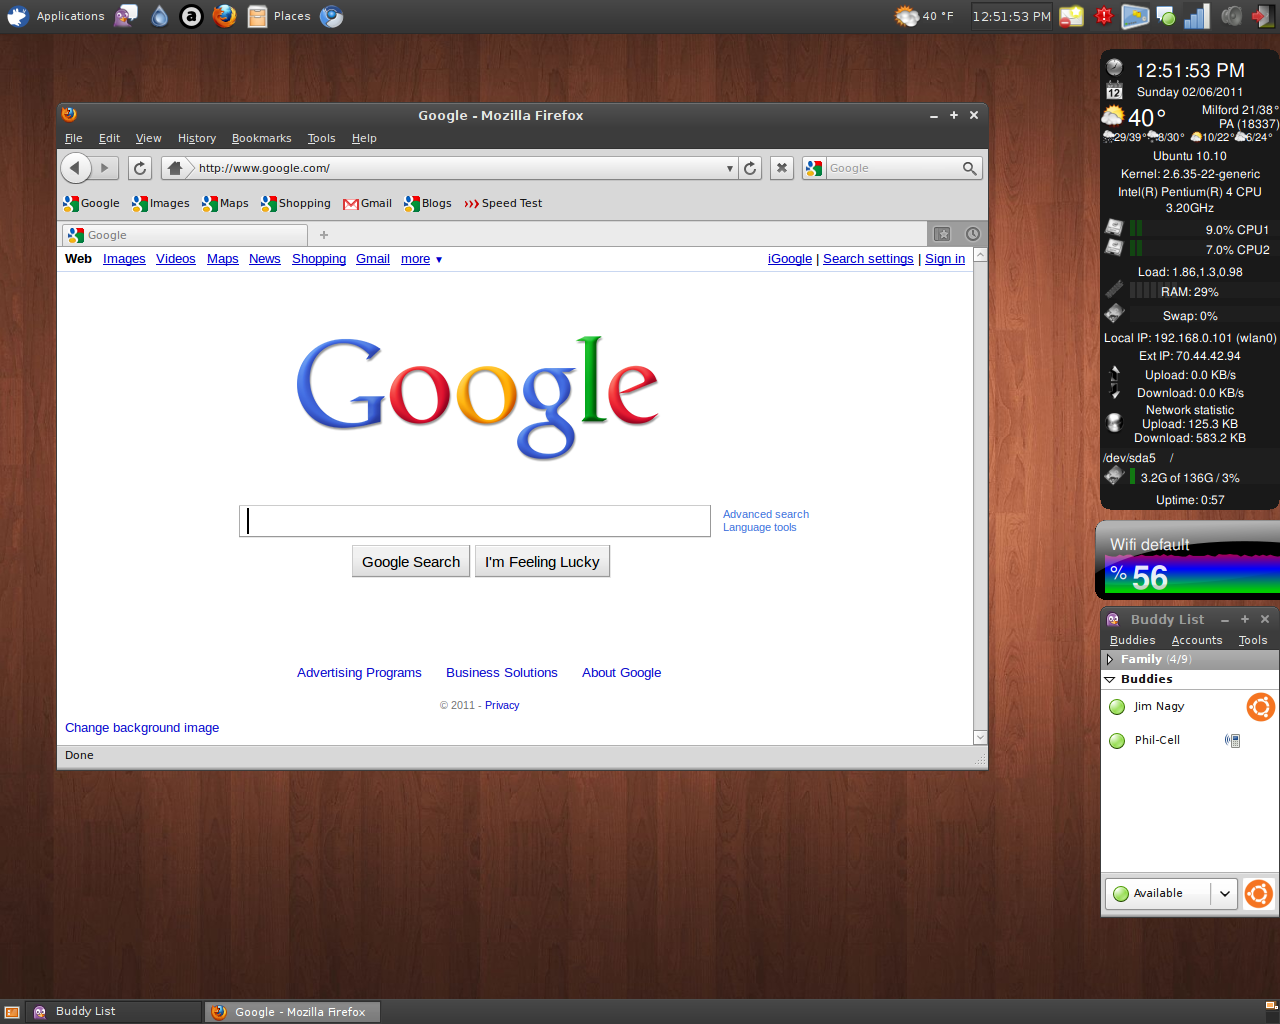Open the Maps bookmark in bookmarks toolbar

[225, 203]
